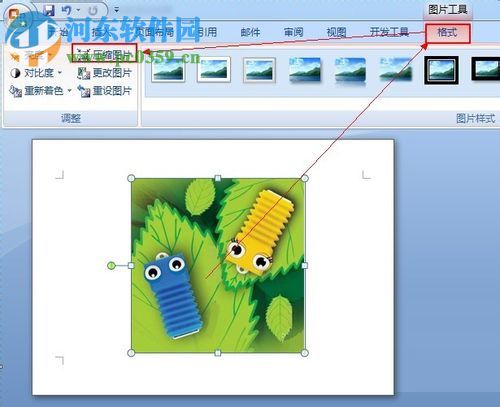The height and width of the screenshot is (407, 500).
Task: Apply the seventh picture style with double black frame
Action: coord(441,70)
